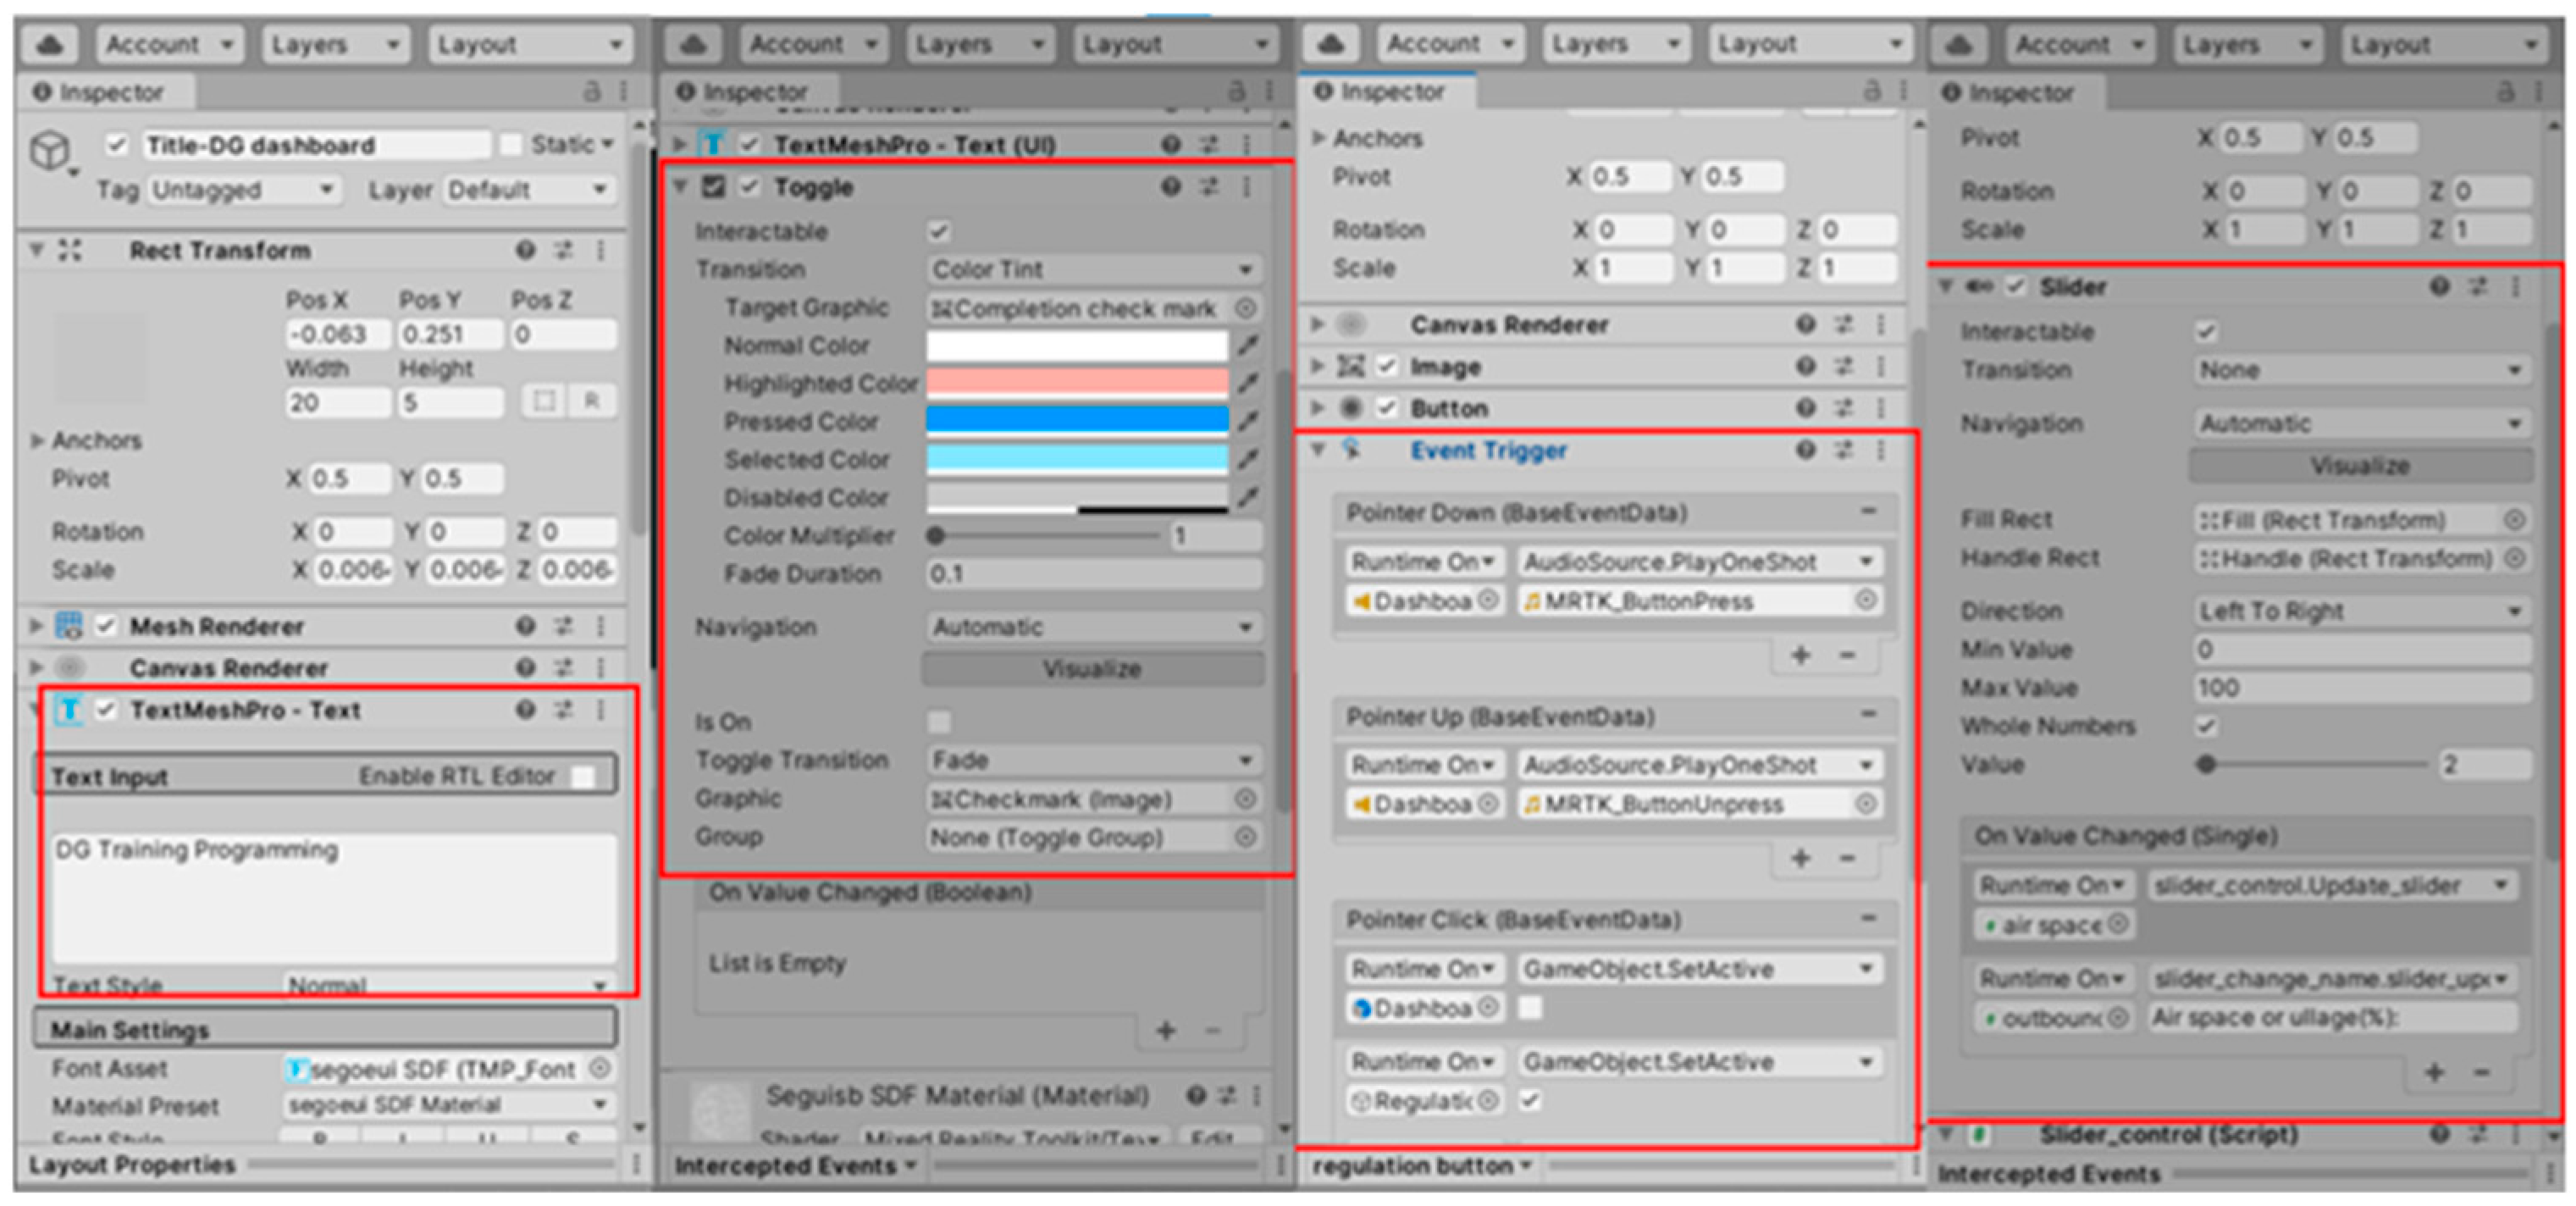
Task: Click the Pressed Color blue swatch
Action: (x=1076, y=420)
